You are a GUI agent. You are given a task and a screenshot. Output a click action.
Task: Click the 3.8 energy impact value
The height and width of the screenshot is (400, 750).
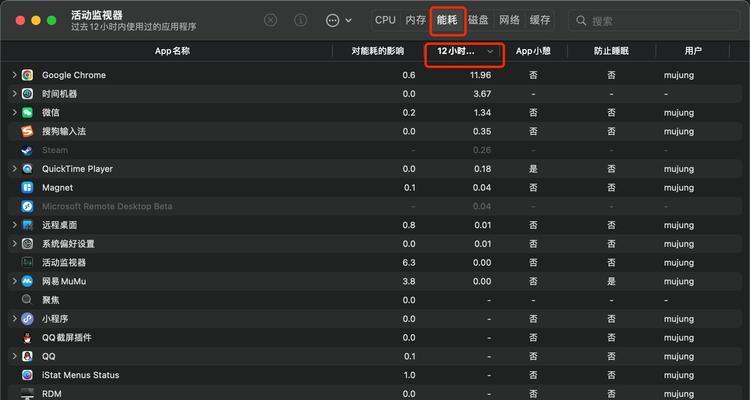409,281
